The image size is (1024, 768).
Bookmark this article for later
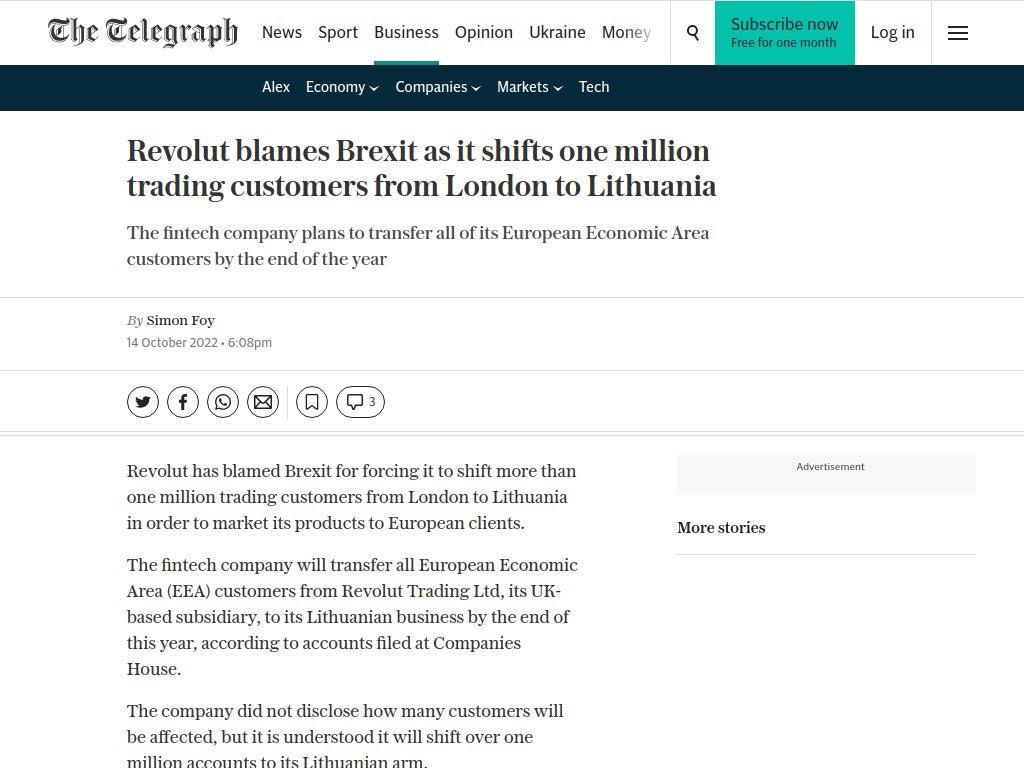(x=311, y=401)
